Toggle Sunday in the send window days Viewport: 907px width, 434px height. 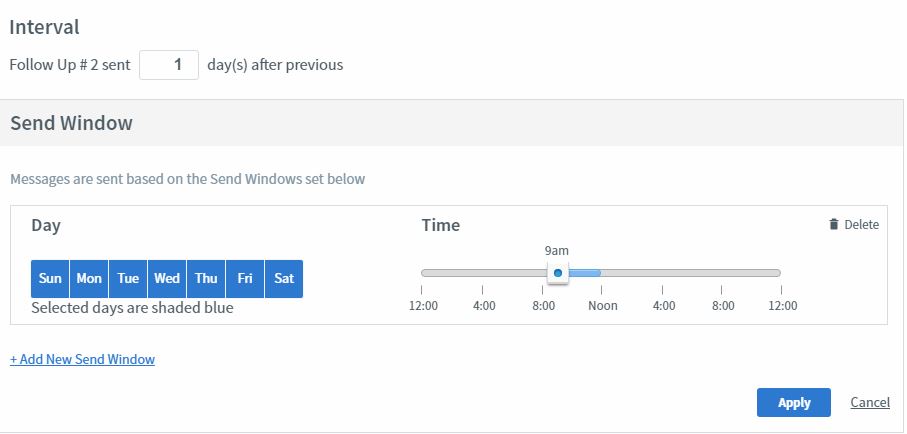(x=50, y=279)
